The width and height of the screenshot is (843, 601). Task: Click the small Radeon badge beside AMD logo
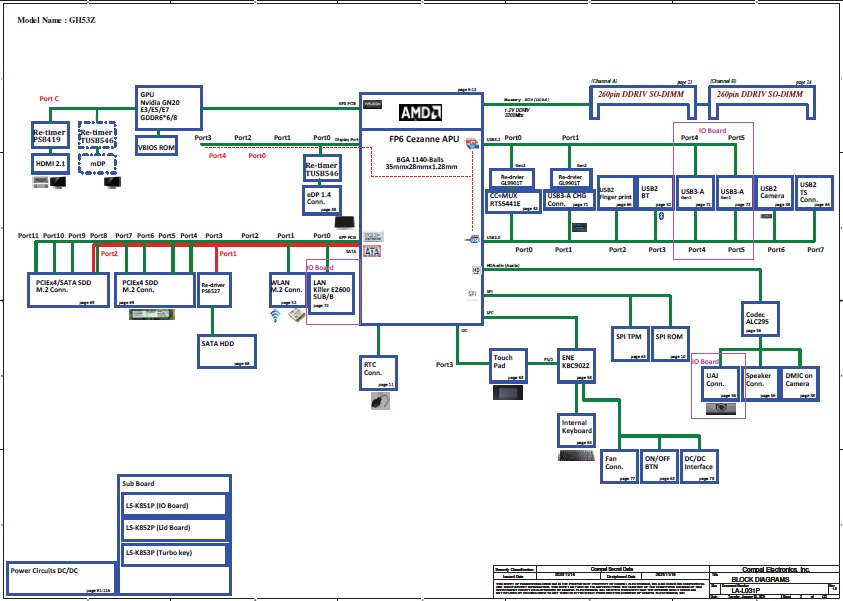click(373, 104)
